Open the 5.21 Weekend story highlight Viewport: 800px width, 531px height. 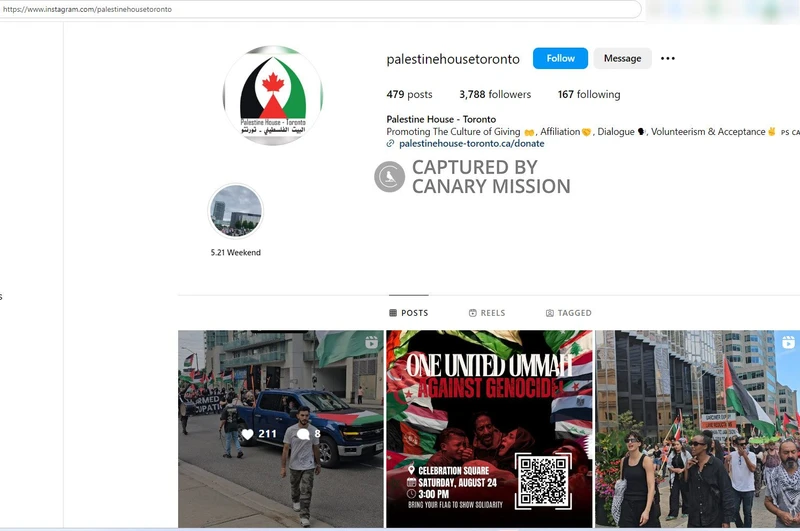point(236,211)
